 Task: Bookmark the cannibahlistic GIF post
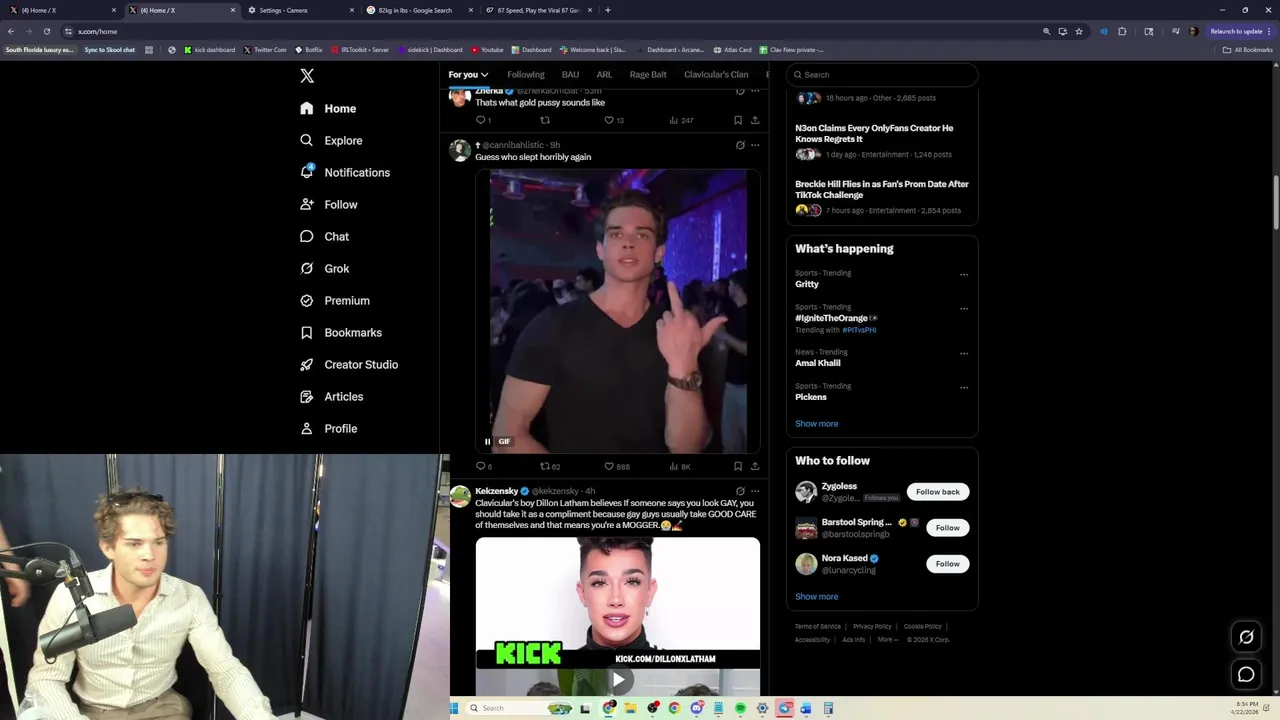(738, 466)
